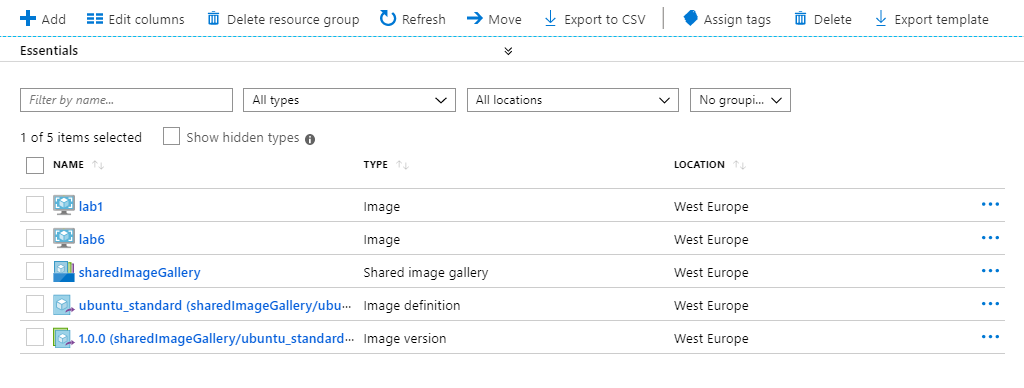
Task: Click the LOCATION column header
Action: coord(699,165)
